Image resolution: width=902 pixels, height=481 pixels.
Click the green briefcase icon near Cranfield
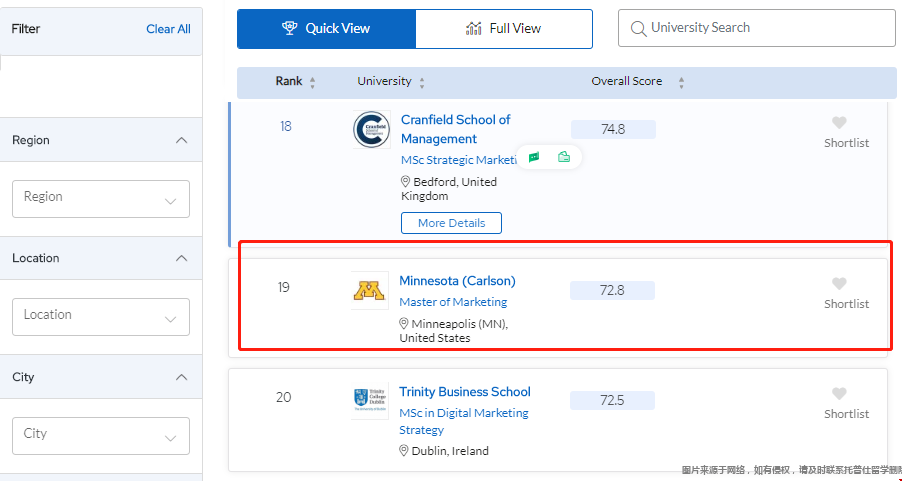(x=564, y=157)
